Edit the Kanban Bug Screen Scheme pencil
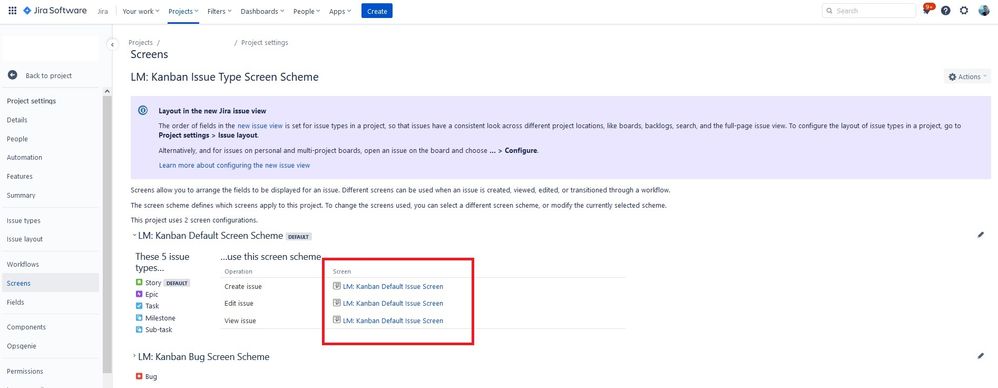 [980, 356]
